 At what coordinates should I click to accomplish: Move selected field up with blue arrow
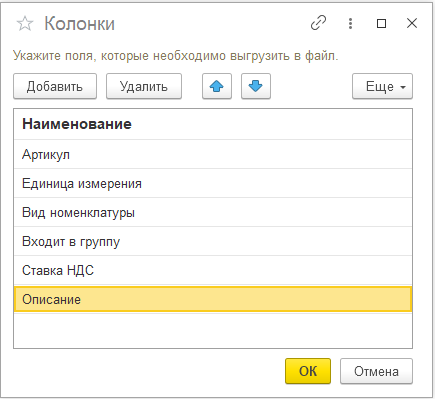coord(217,86)
